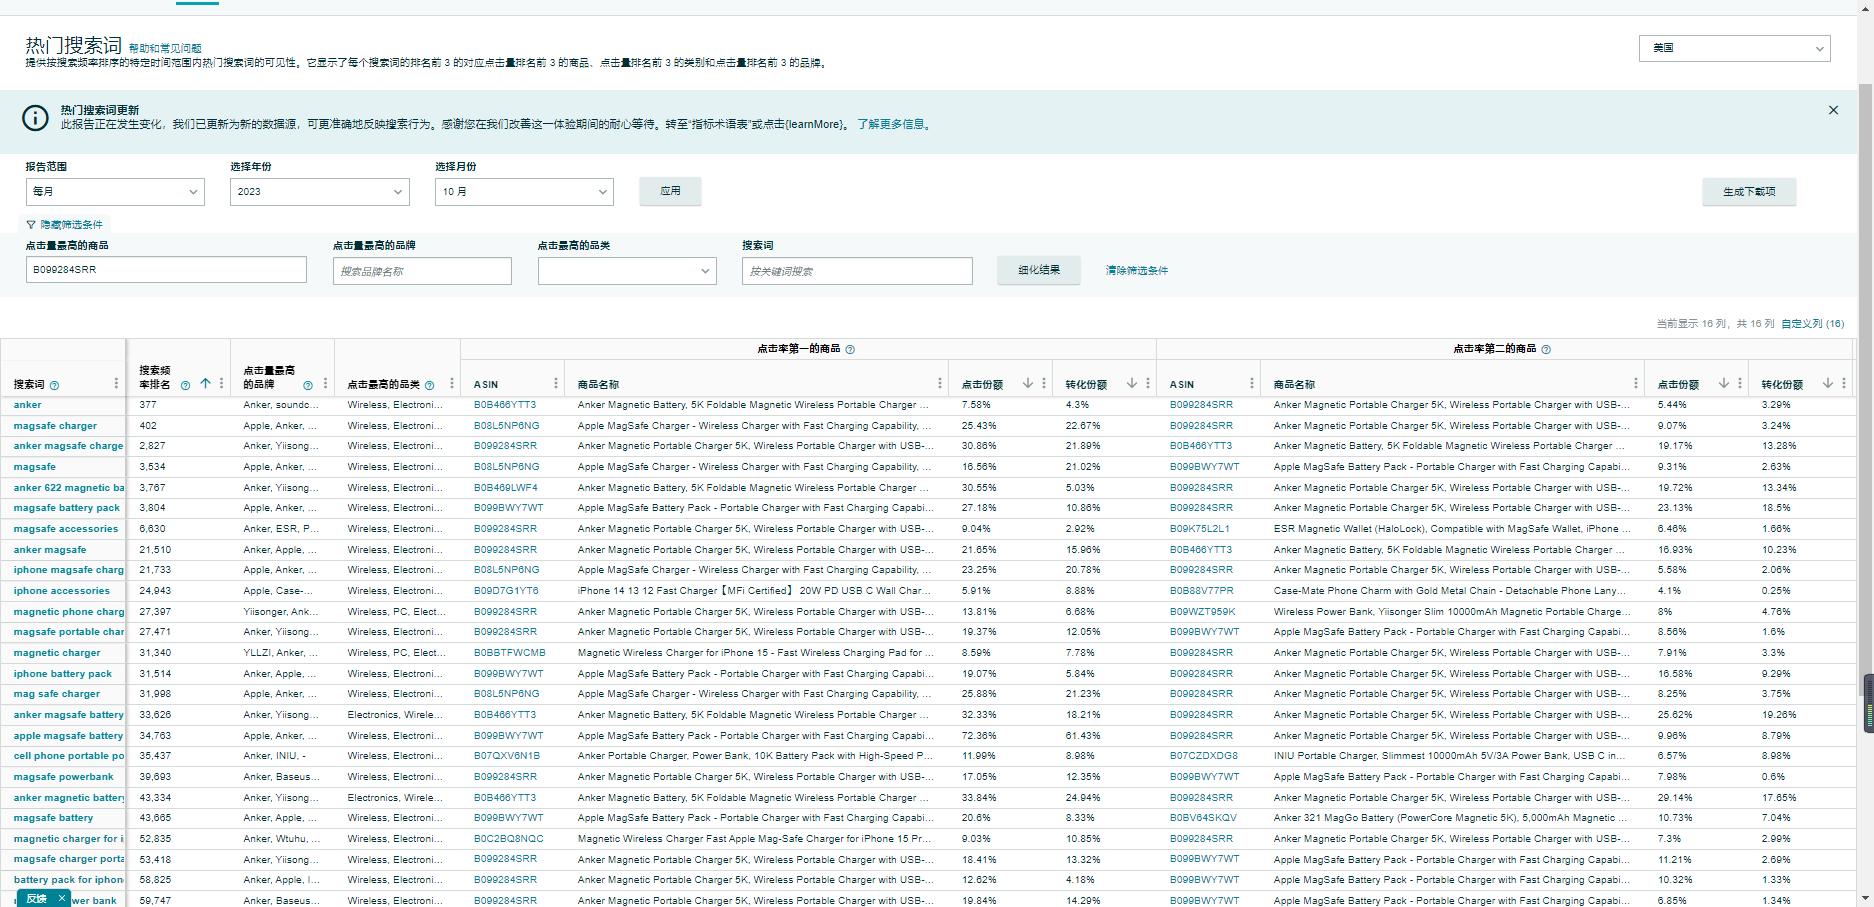Open ASIN link B09K75L2L1

tap(1200, 529)
